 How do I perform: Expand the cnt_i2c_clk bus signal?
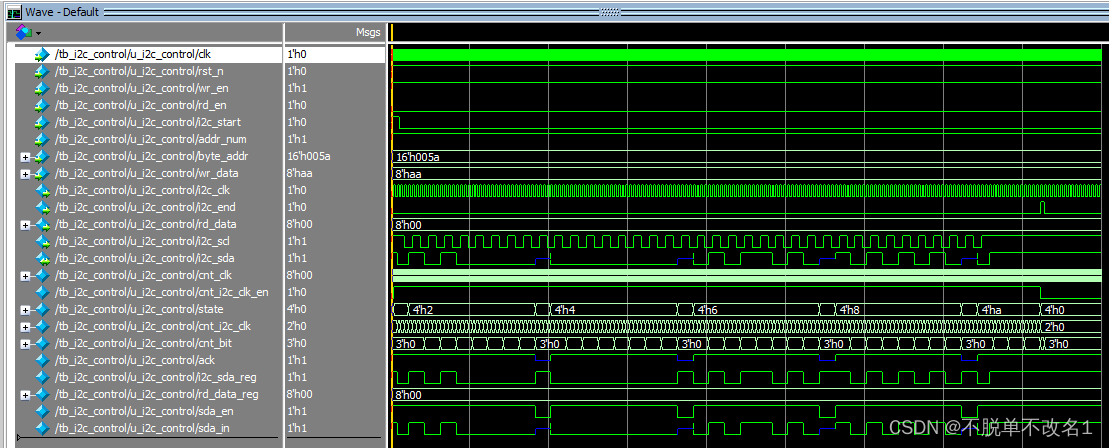coord(26,326)
